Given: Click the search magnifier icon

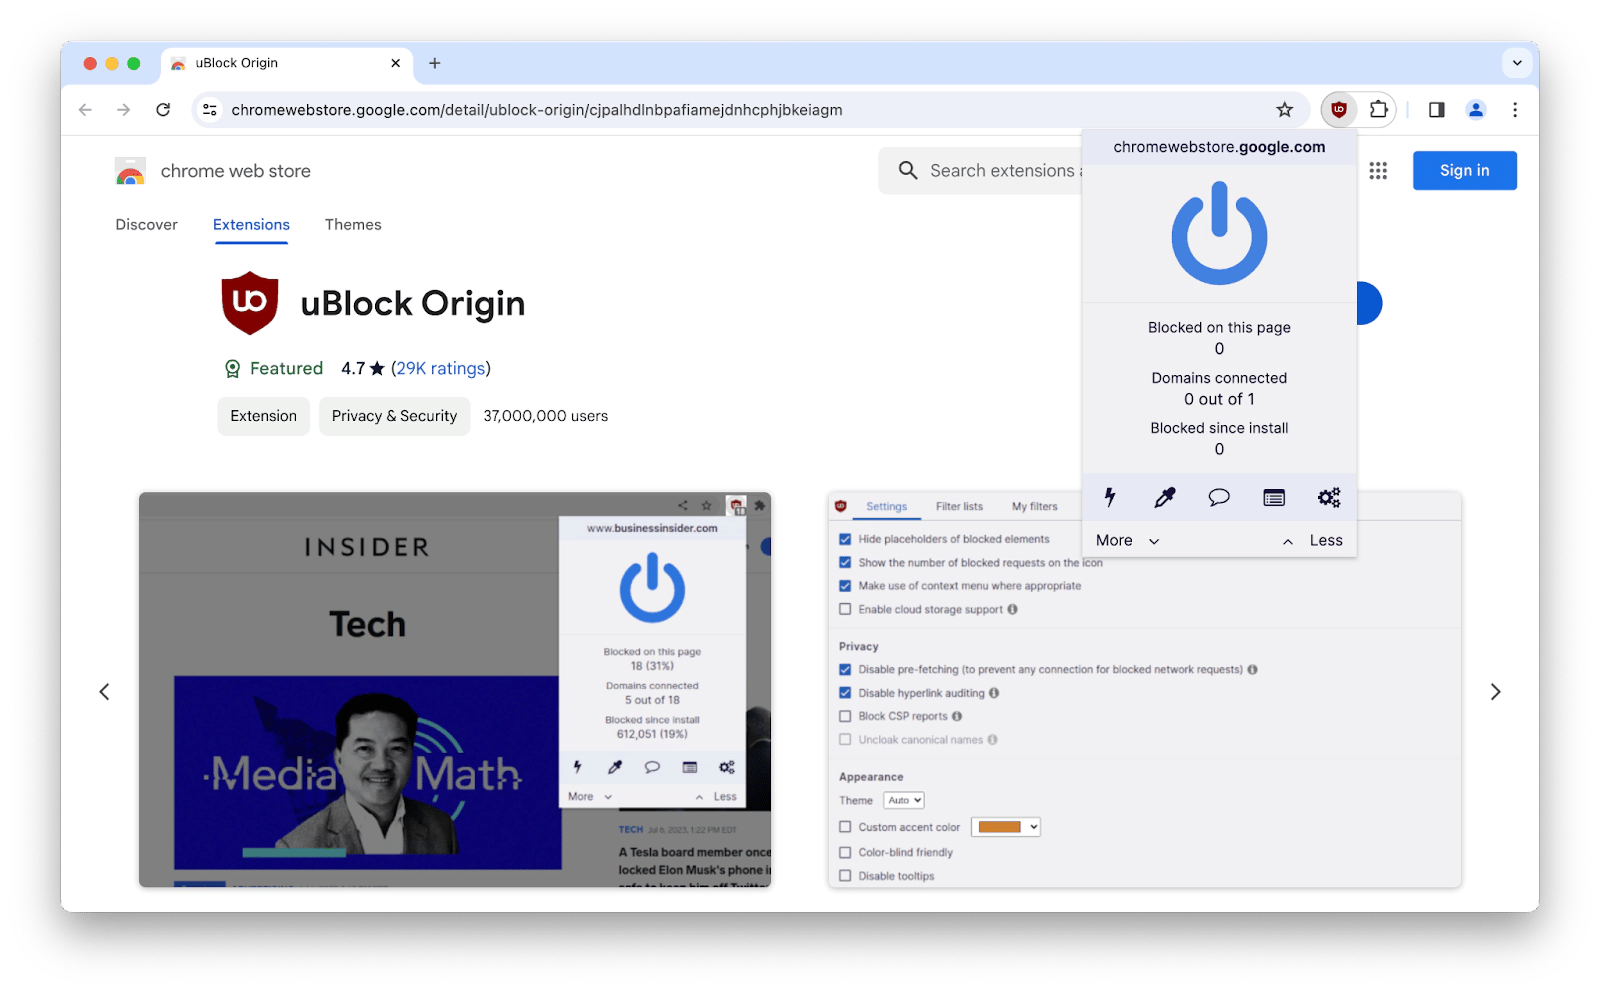Looking at the screenshot, I should coord(908,171).
